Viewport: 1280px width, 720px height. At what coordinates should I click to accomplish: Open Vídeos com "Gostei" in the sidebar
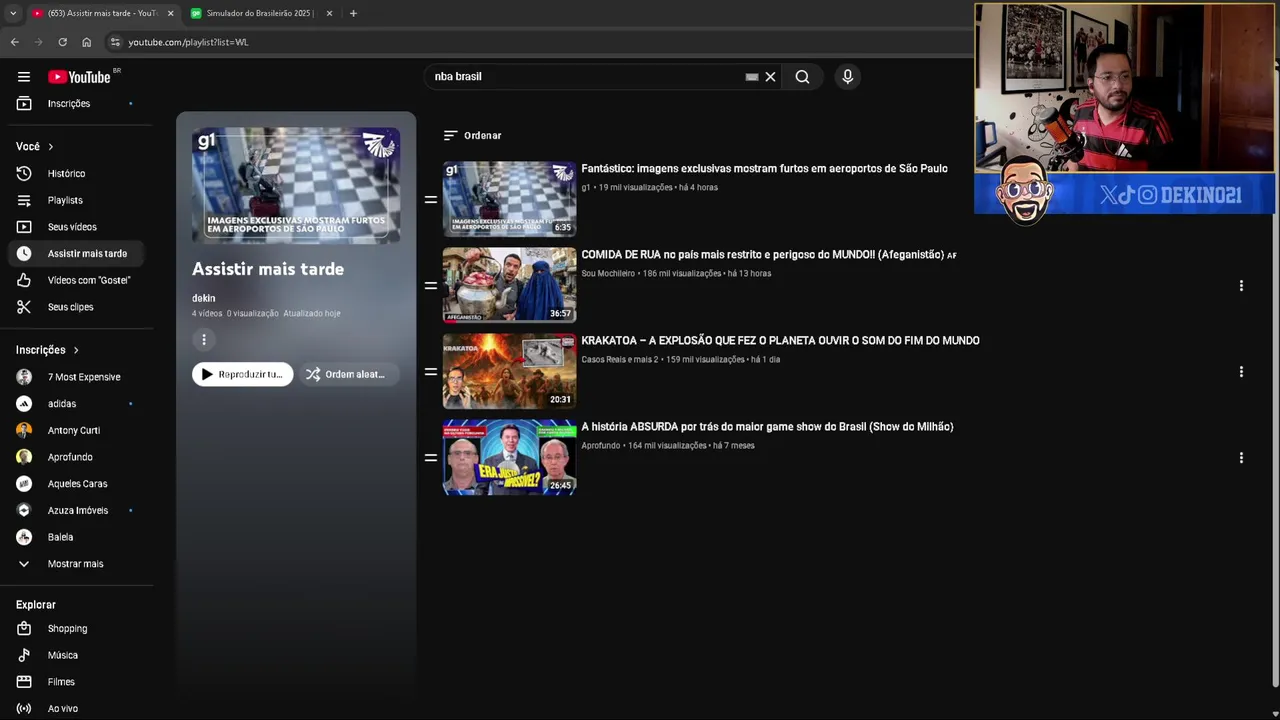click(77, 280)
